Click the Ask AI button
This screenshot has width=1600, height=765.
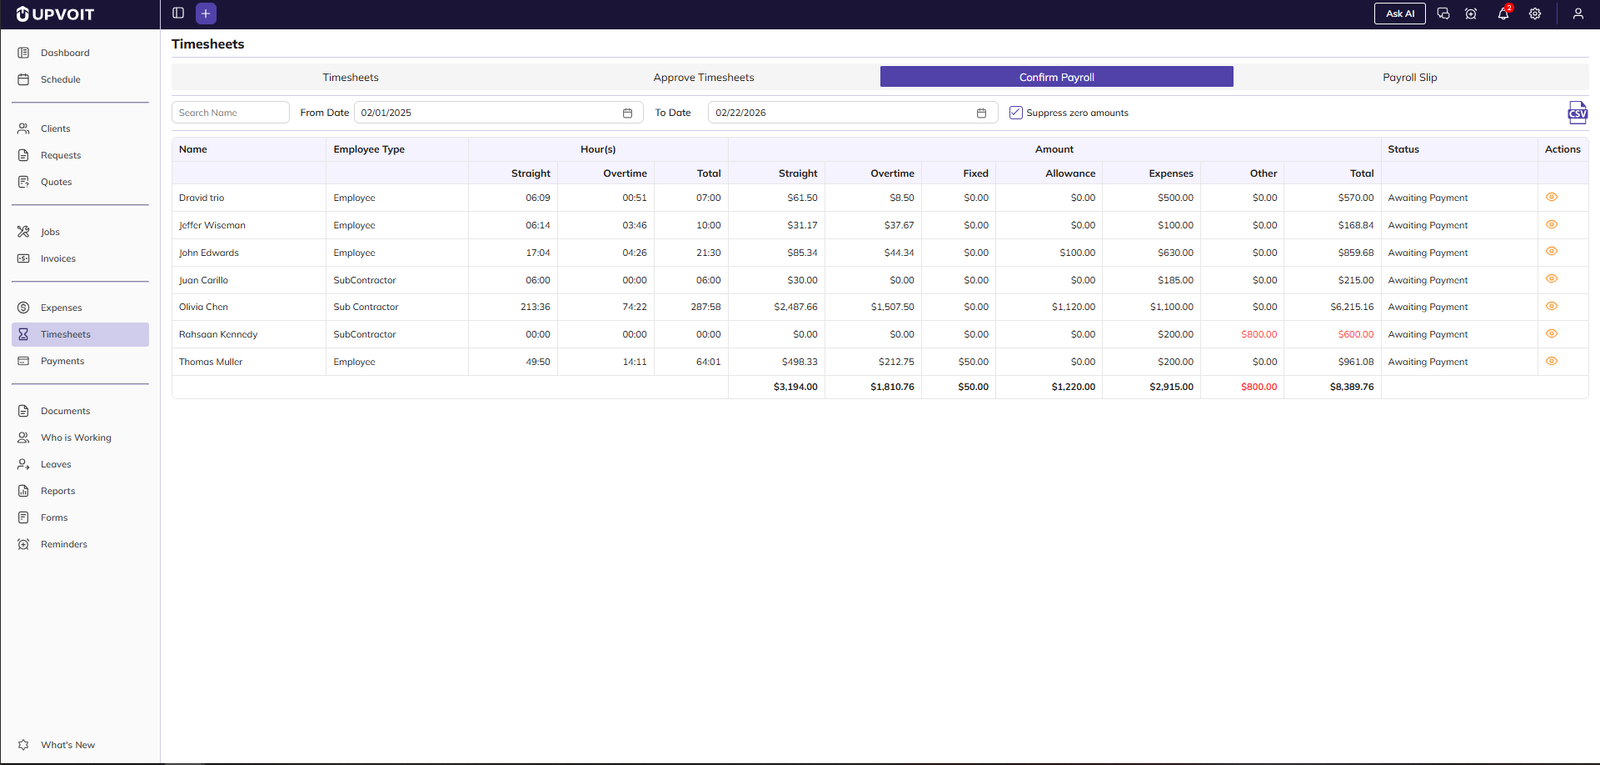point(1400,14)
